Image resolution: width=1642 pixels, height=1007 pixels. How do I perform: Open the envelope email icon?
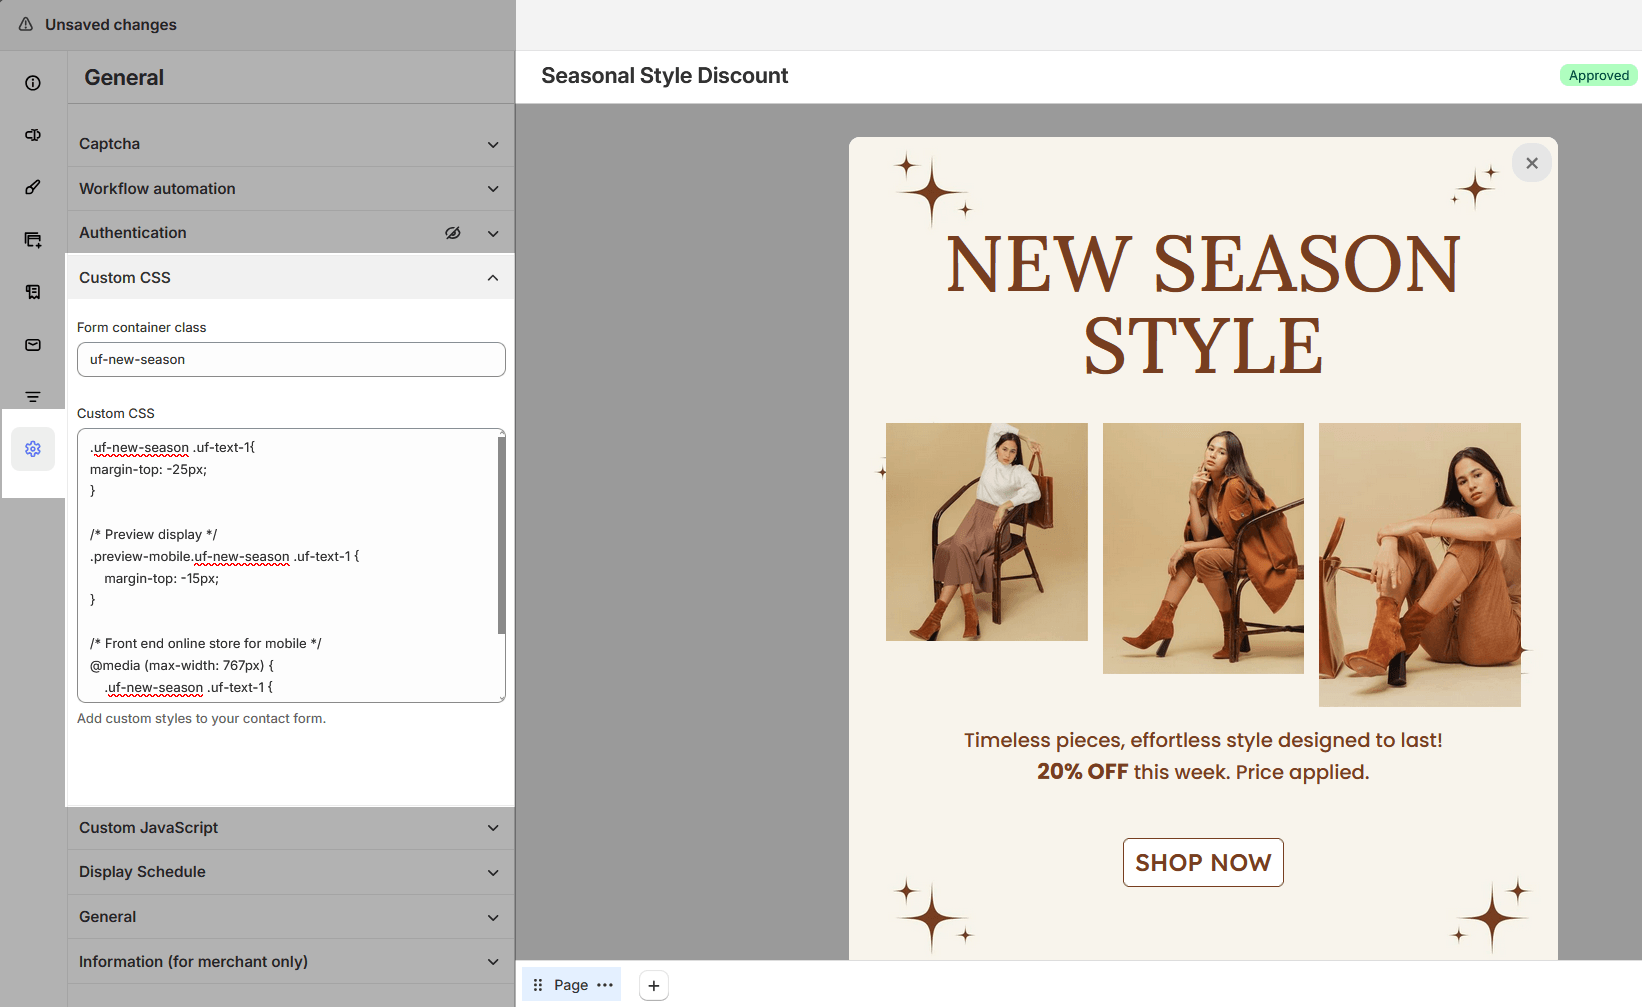point(33,345)
